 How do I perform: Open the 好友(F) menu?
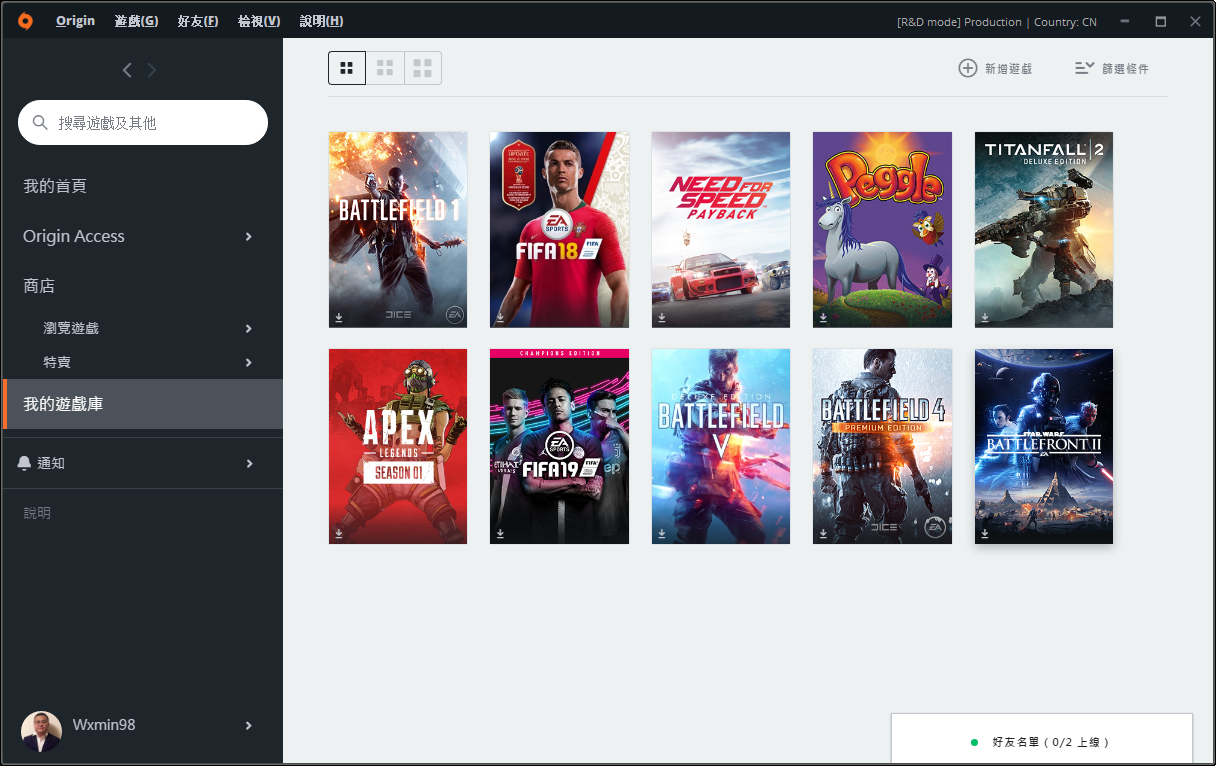pos(198,21)
